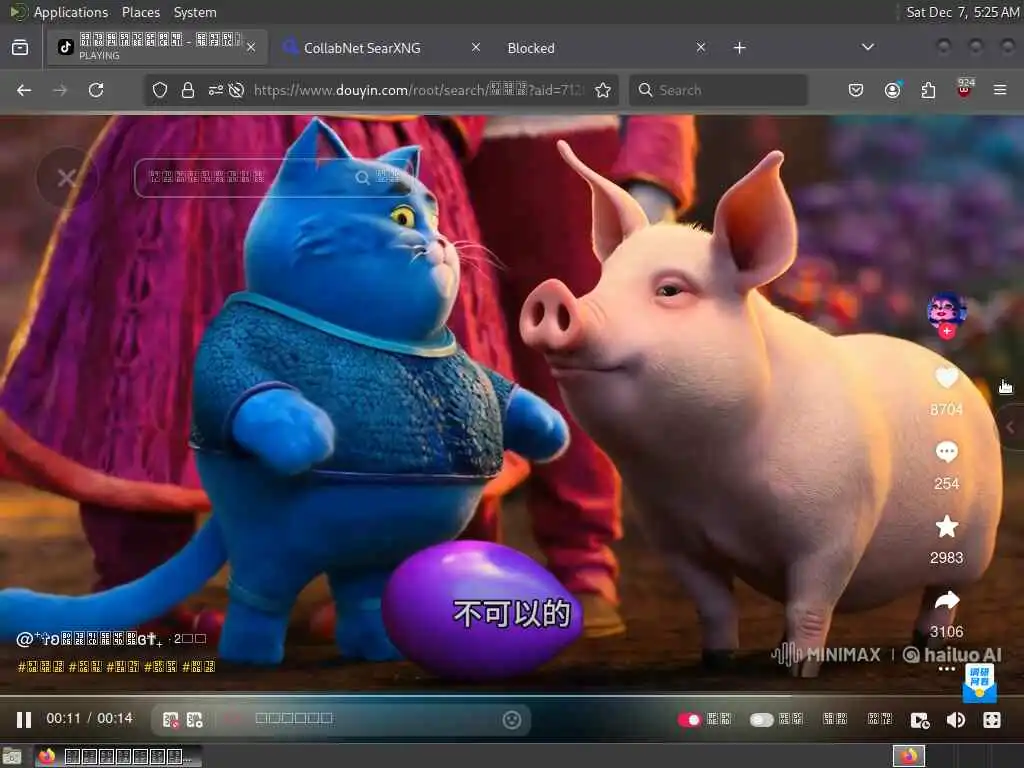Go forward with the forward arrow
Image resolution: width=1024 pixels, height=768 pixels.
pyautogui.click(x=60, y=90)
